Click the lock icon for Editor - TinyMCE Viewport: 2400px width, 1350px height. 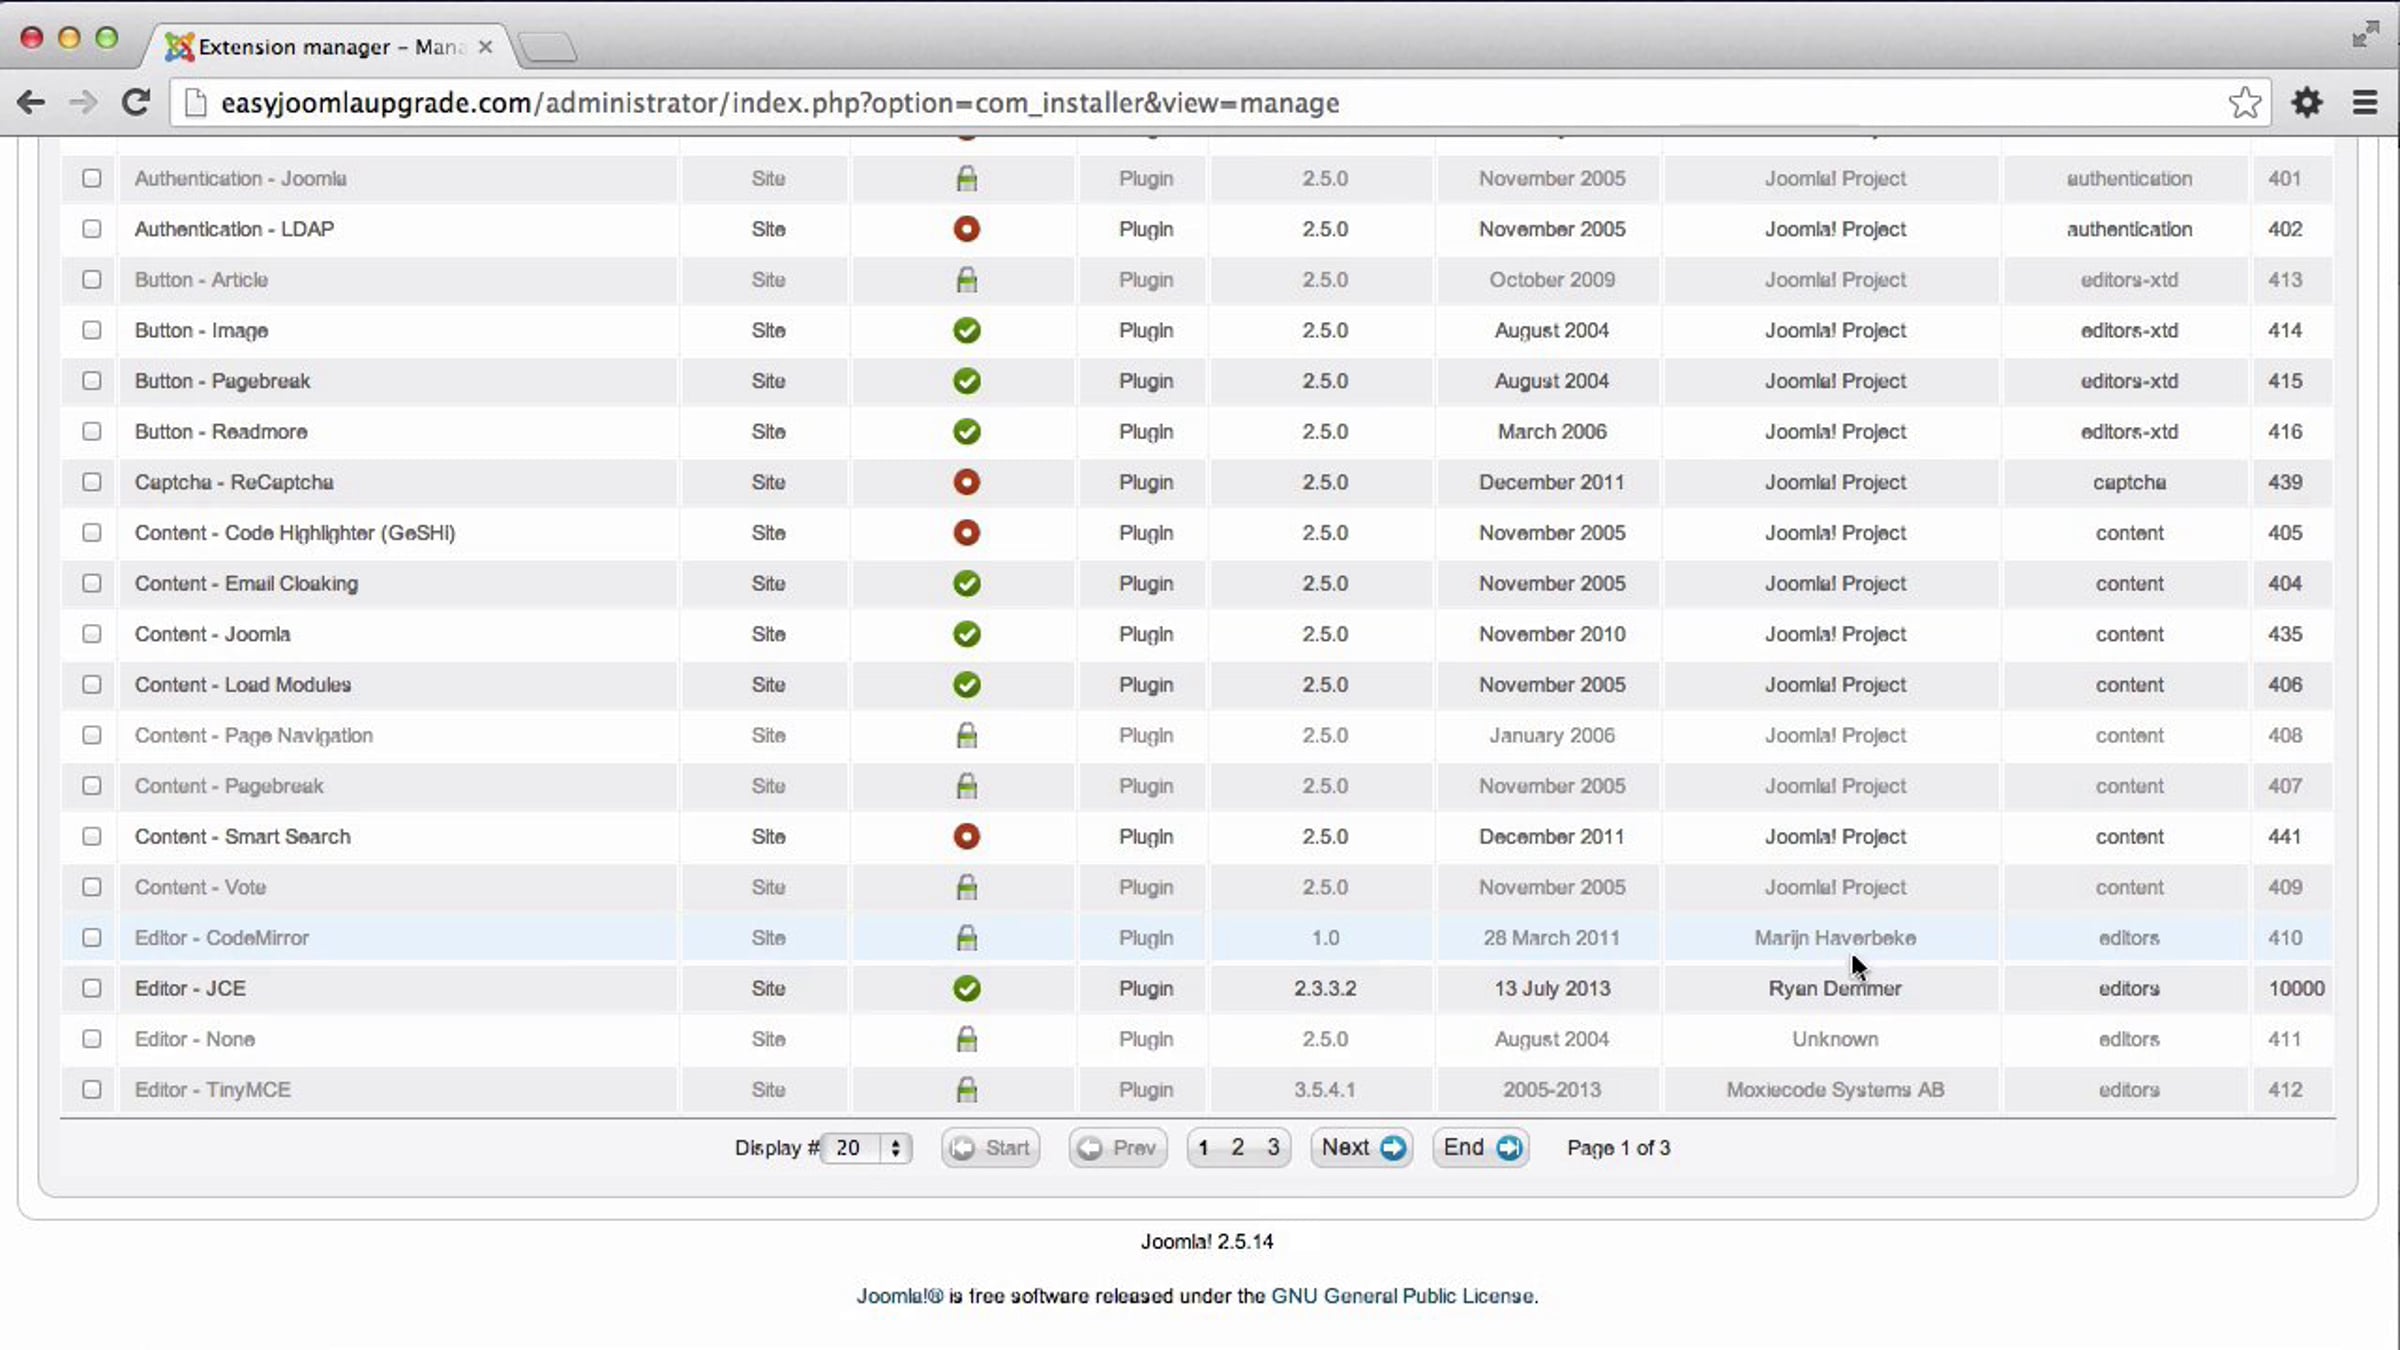click(x=966, y=1089)
